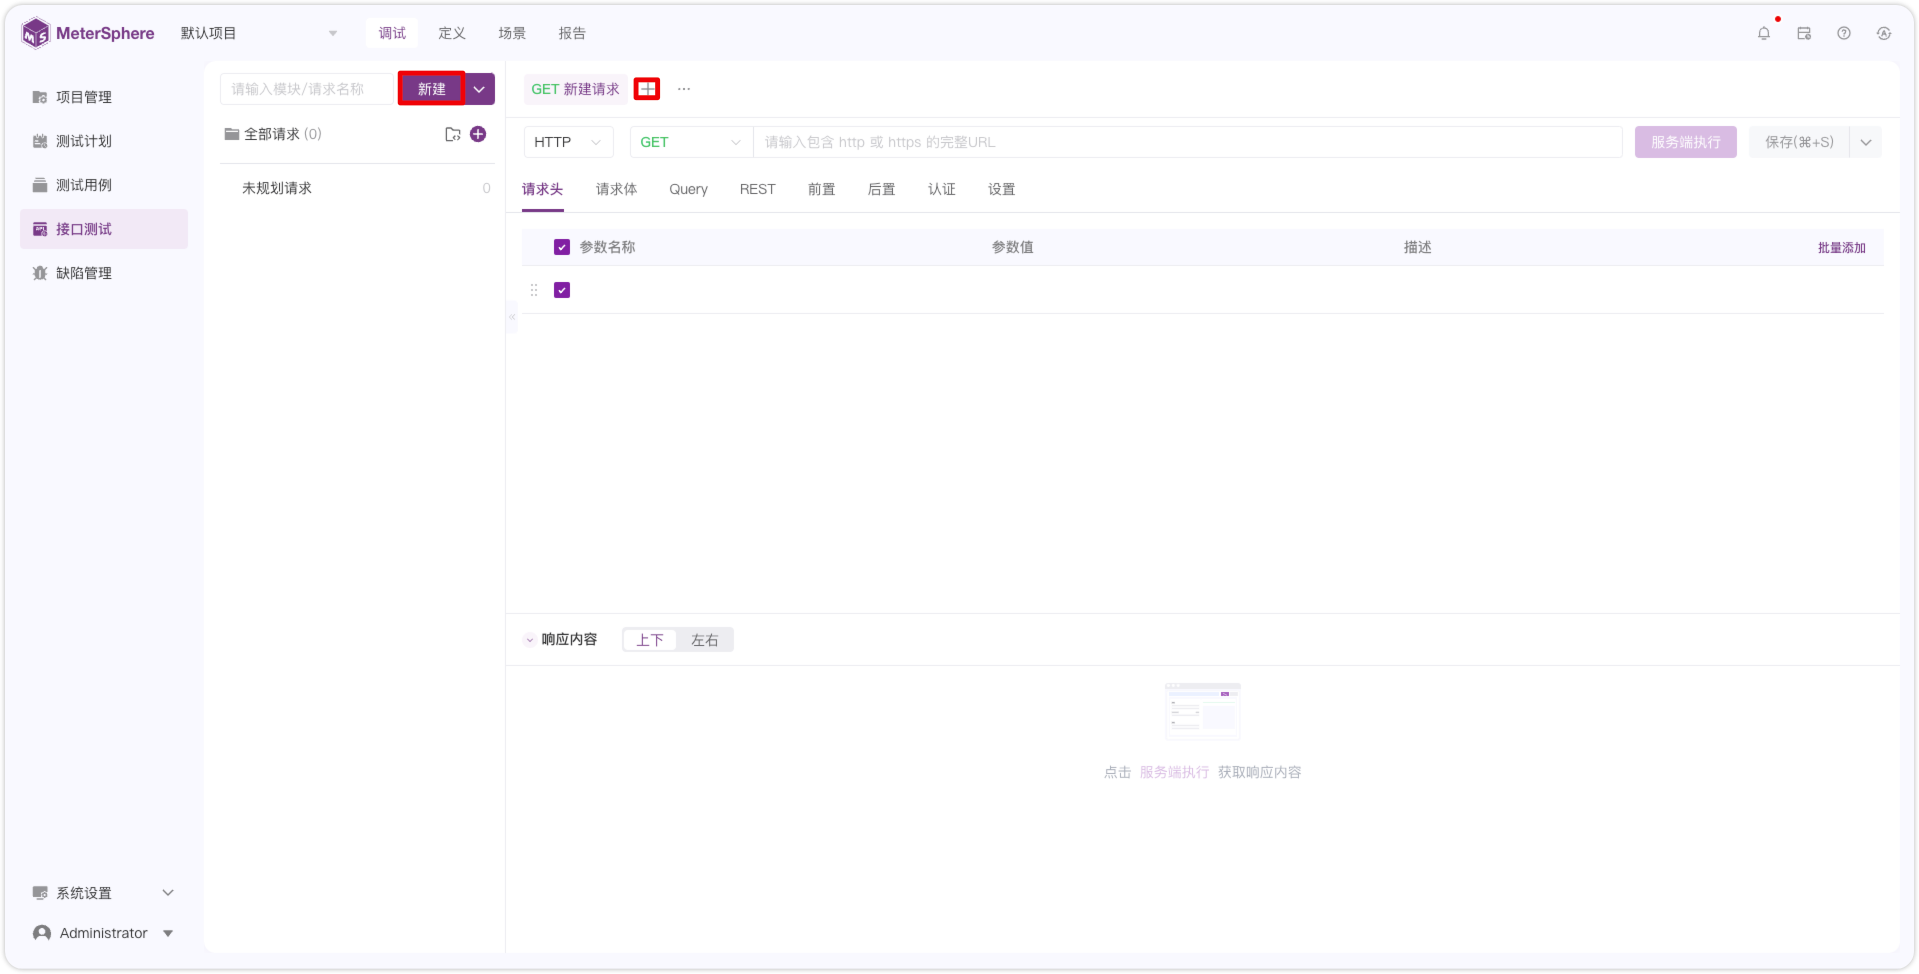Open the 默认项目 project selector
The width and height of the screenshot is (1919, 974).
tap(259, 33)
